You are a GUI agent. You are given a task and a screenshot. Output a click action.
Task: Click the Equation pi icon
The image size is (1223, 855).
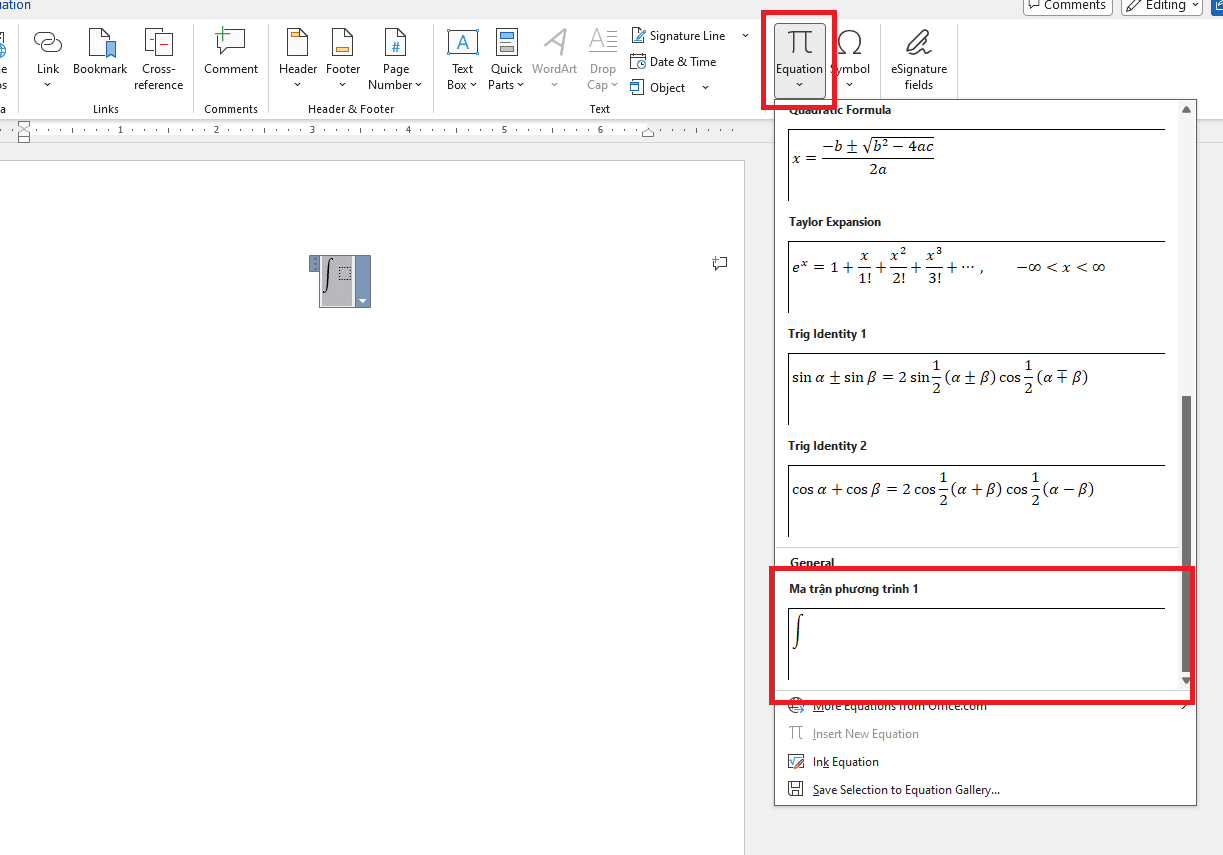[x=799, y=42]
